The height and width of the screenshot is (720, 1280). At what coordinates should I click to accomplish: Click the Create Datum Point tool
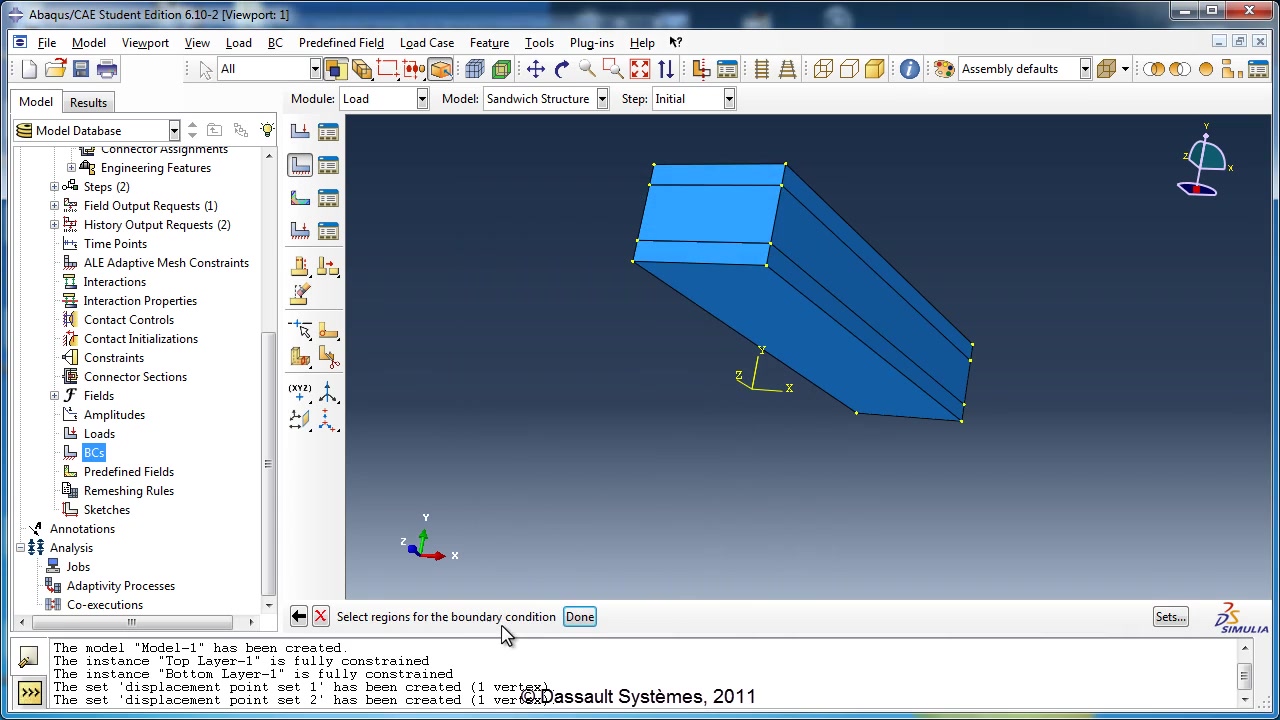(300, 392)
